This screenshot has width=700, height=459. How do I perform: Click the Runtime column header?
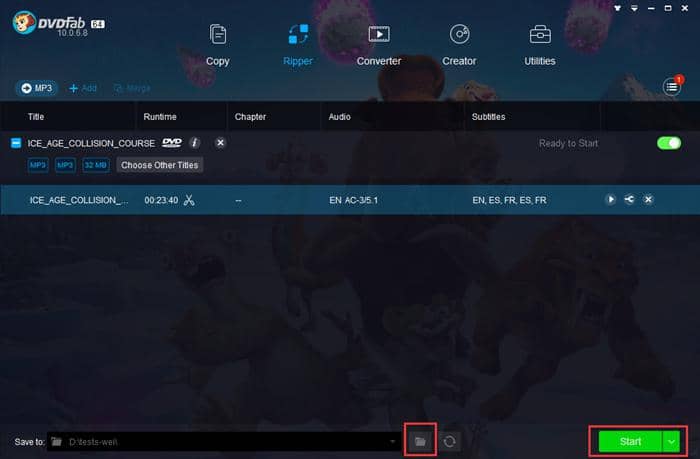pyautogui.click(x=160, y=117)
